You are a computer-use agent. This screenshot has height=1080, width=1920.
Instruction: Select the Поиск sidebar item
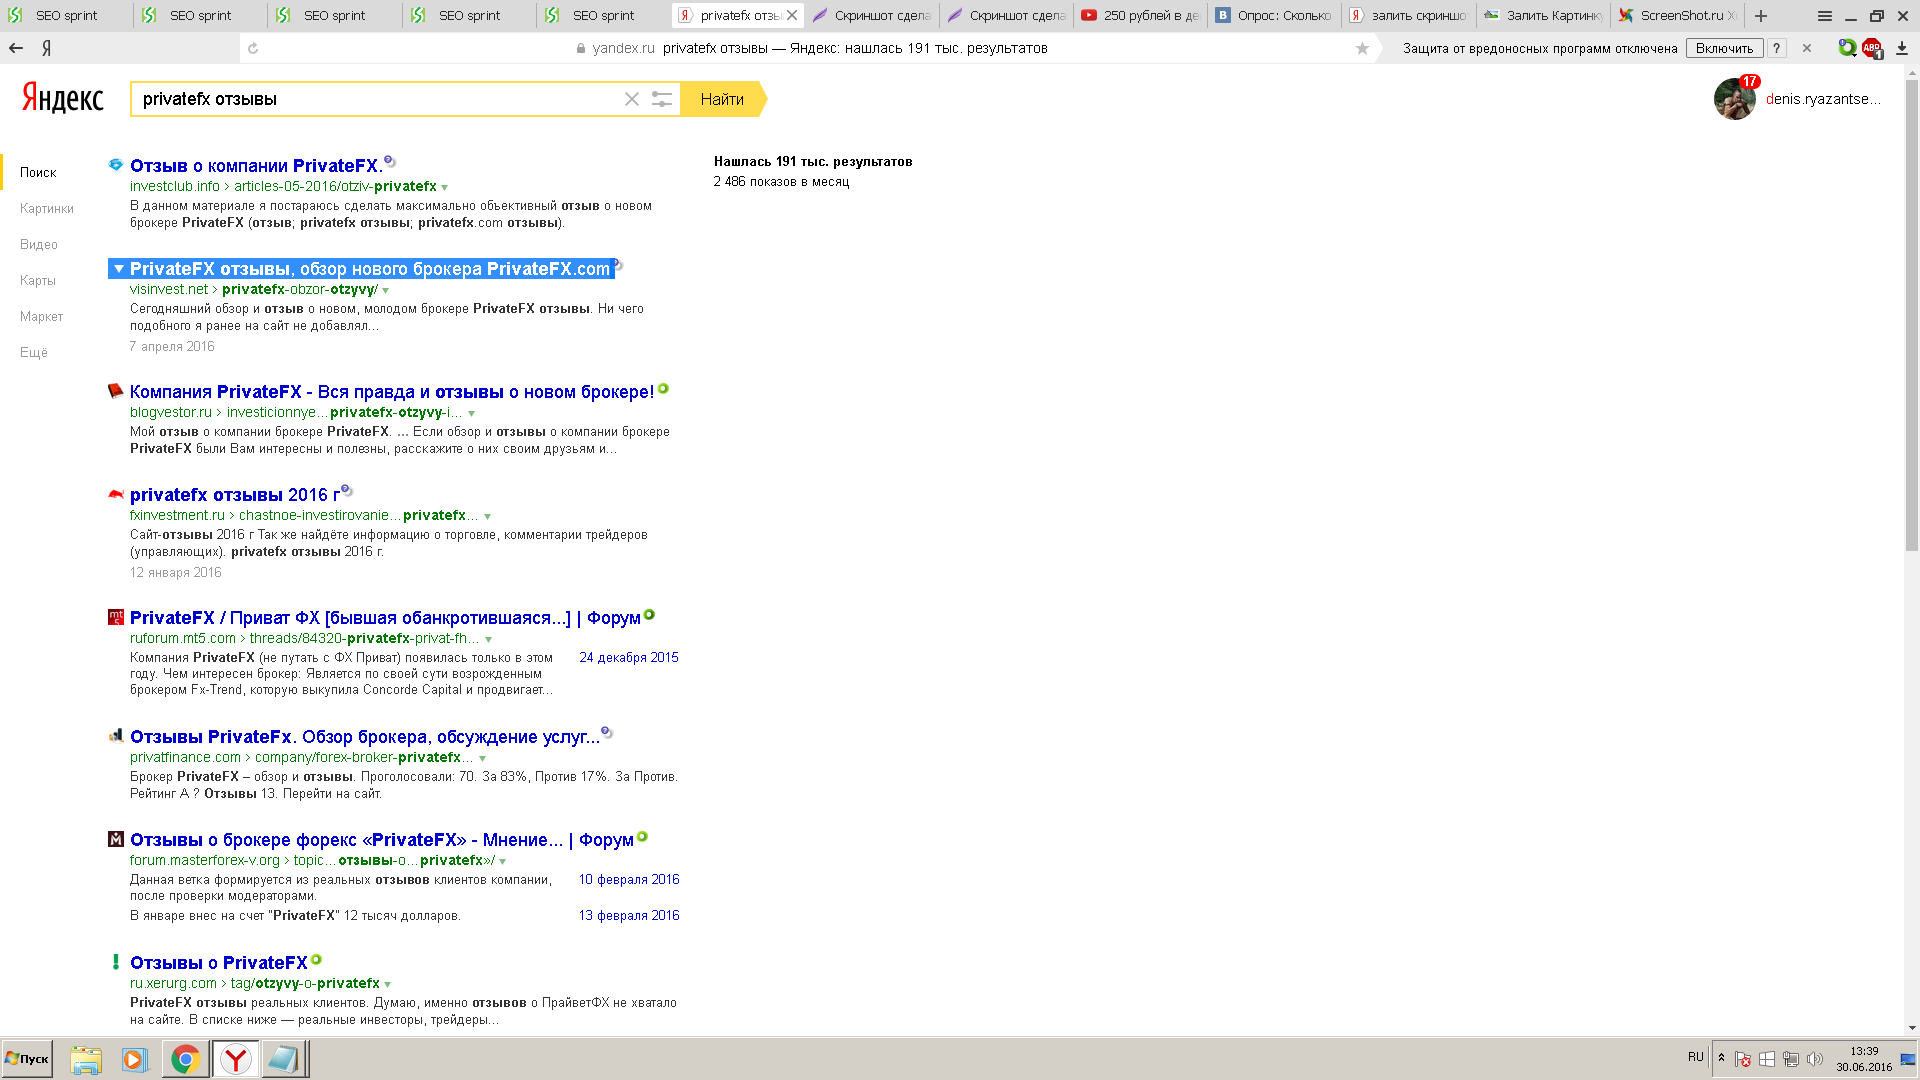click(x=38, y=172)
